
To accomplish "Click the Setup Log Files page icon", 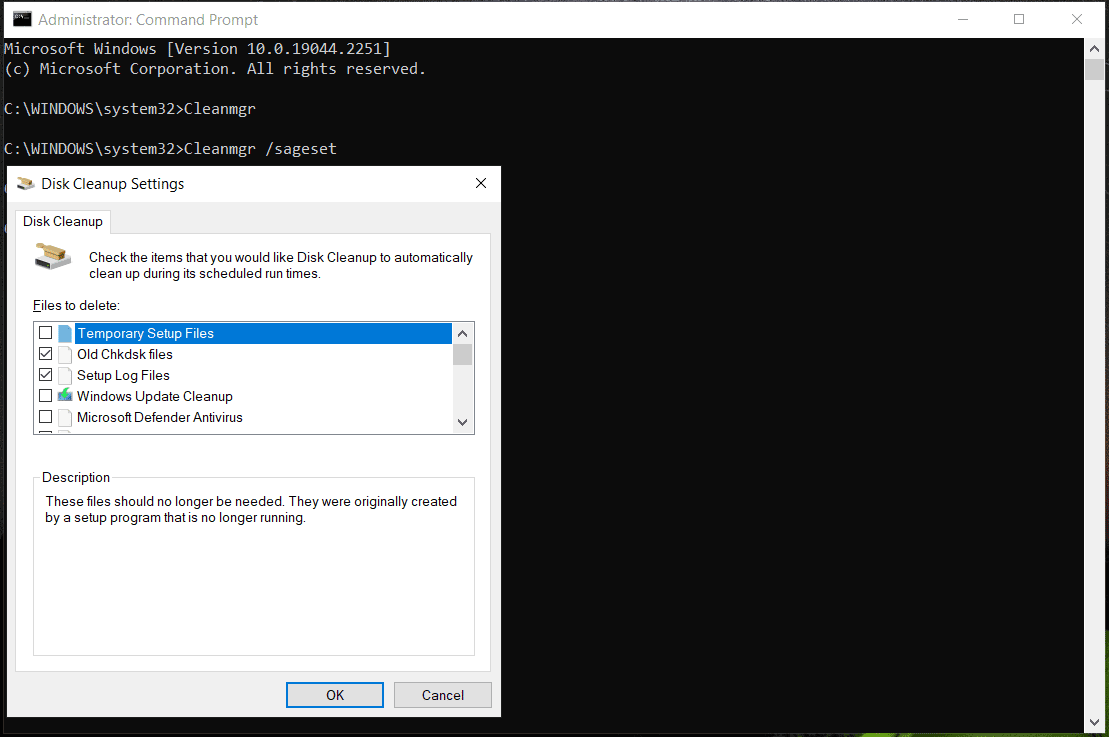I will point(65,376).
